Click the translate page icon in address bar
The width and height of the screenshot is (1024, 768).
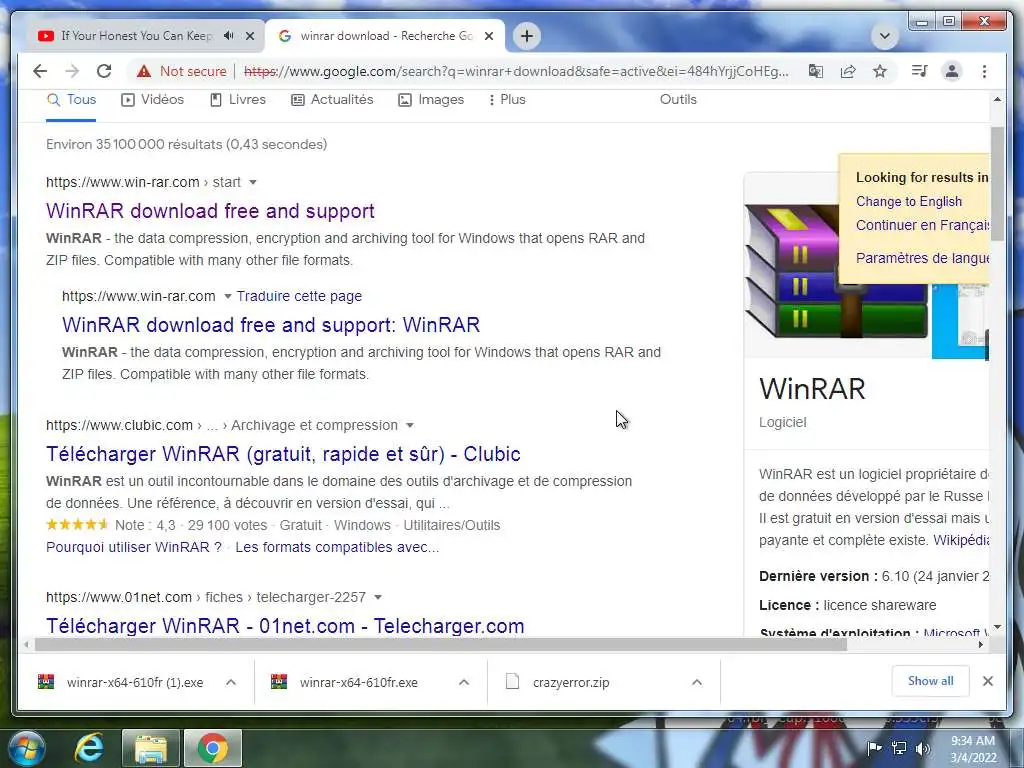pyautogui.click(x=816, y=71)
